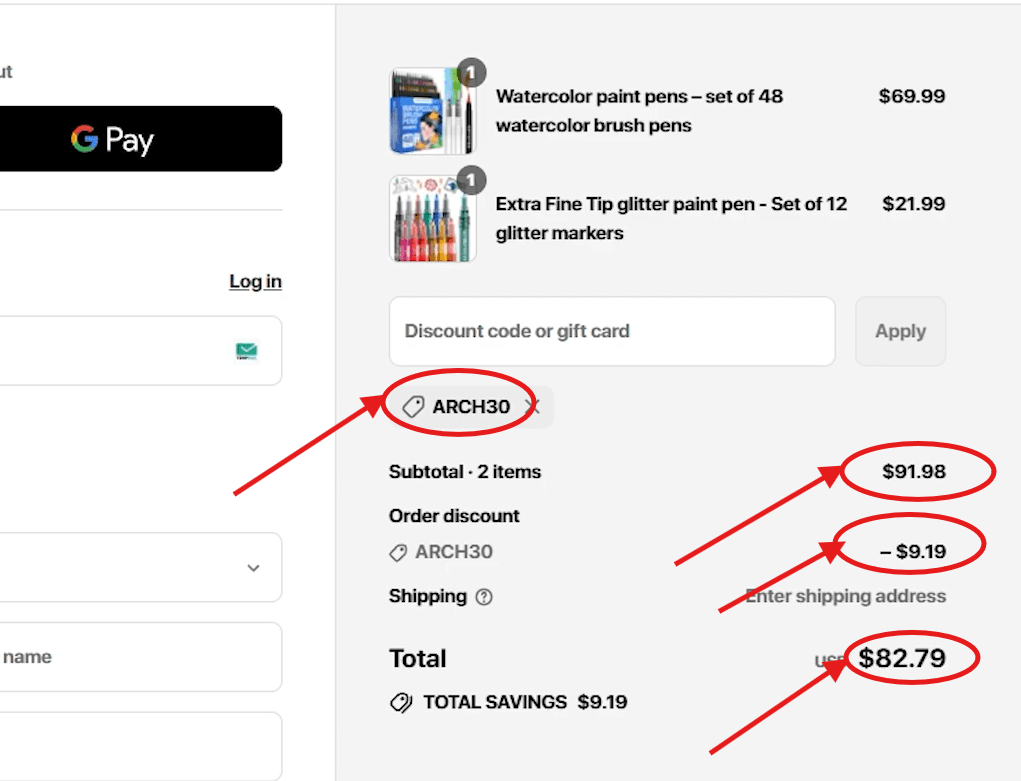Remove the ARCH30 discount code
The width and height of the screenshot is (1021, 781).
tap(532, 406)
